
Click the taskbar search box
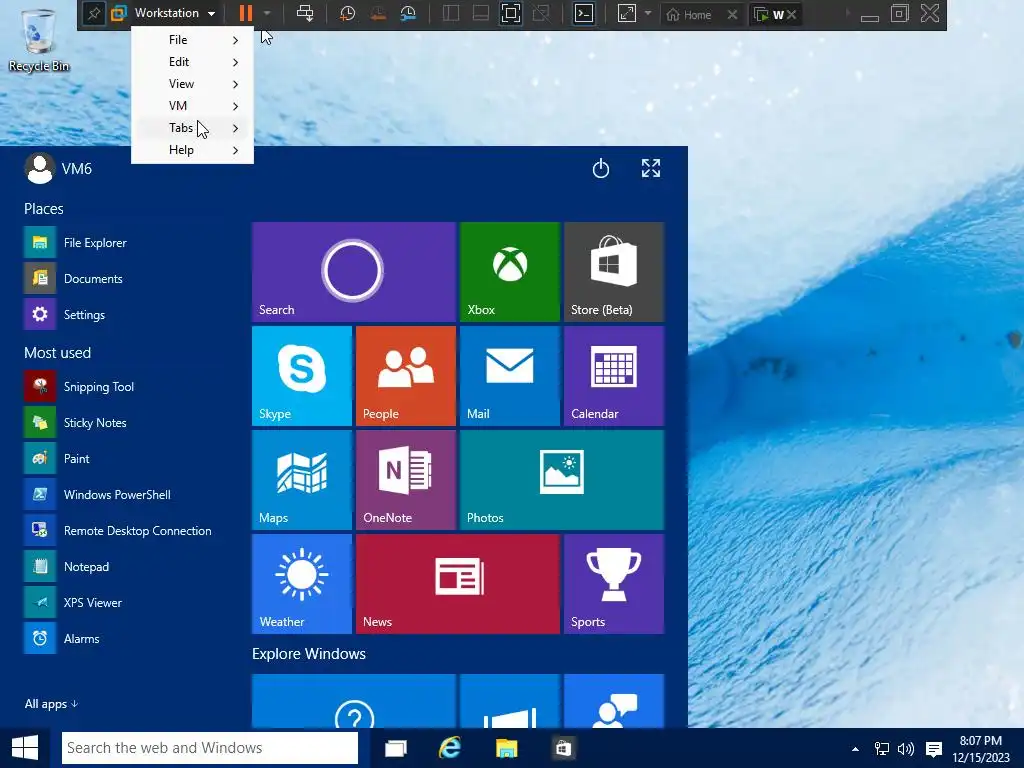click(210, 748)
